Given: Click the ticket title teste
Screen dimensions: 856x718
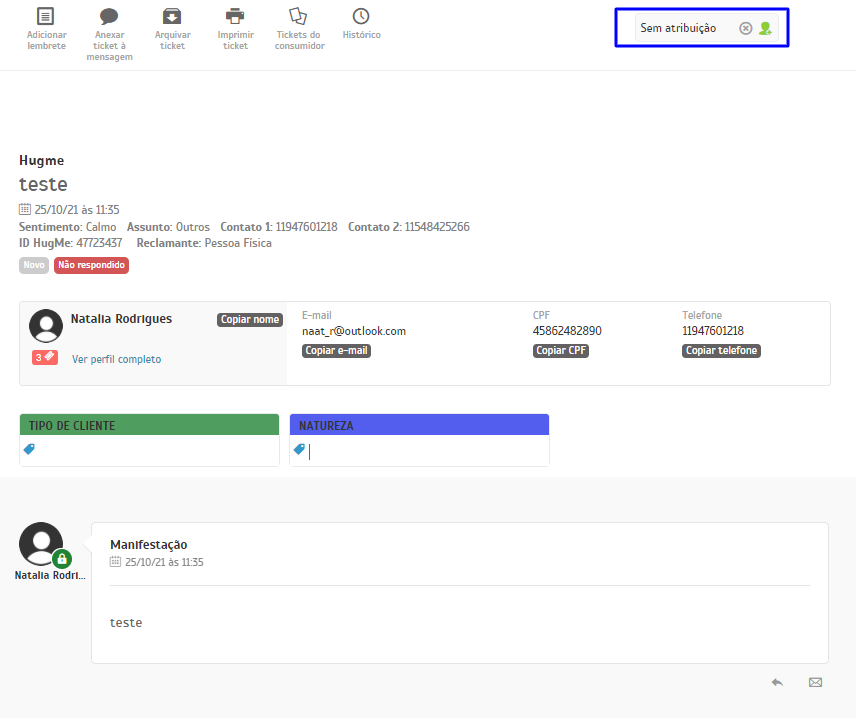Looking at the screenshot, I should [43, 185].
